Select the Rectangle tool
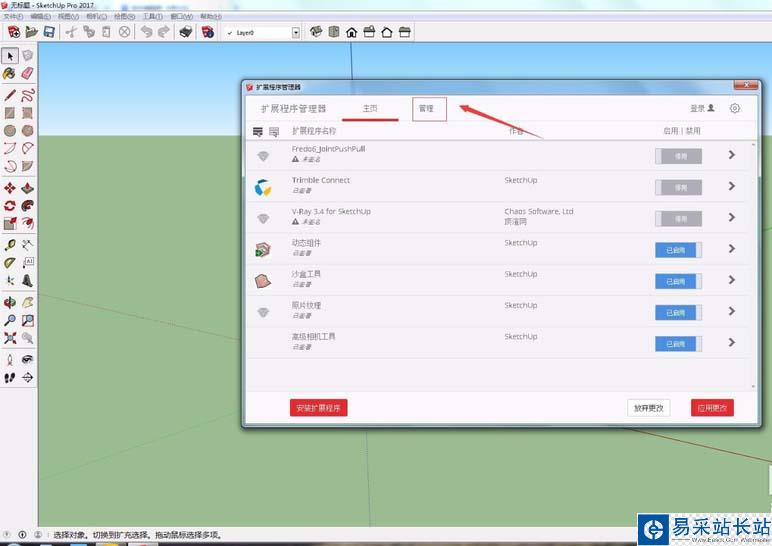Viewport: 772px width, 546px height. tap(9, 113)
